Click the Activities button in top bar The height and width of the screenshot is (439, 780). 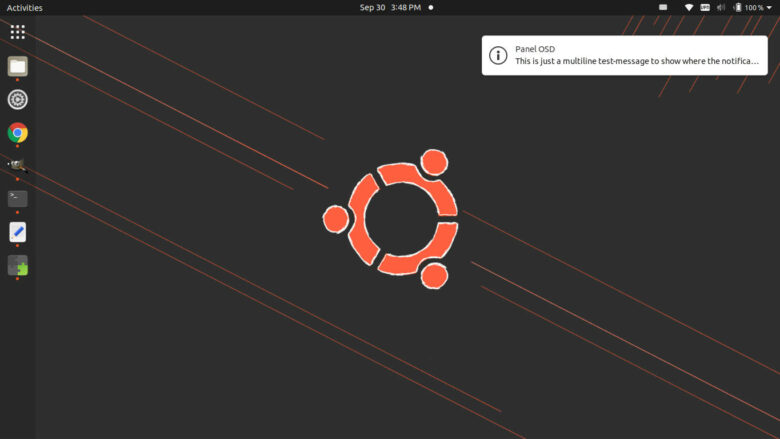[24, 7]
